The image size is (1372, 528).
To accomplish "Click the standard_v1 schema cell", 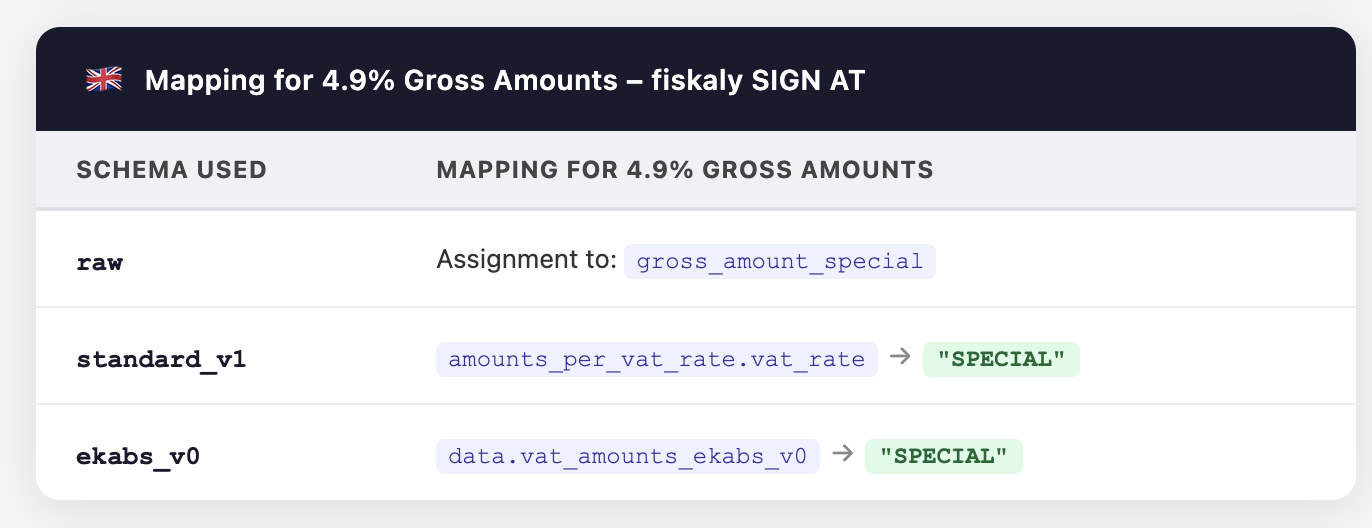I will [x=161, y=359].
